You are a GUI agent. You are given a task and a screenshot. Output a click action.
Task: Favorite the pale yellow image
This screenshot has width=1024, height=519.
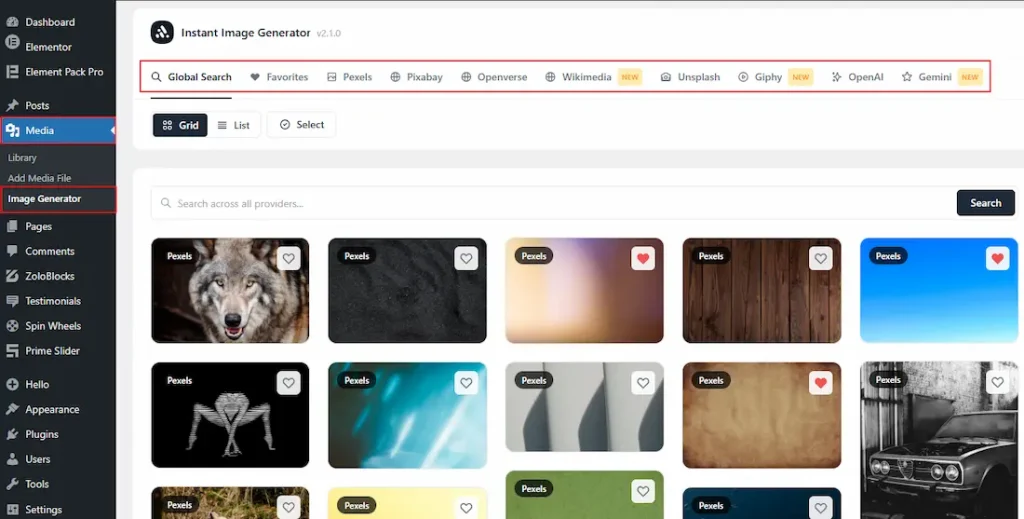tap(466, 507)
